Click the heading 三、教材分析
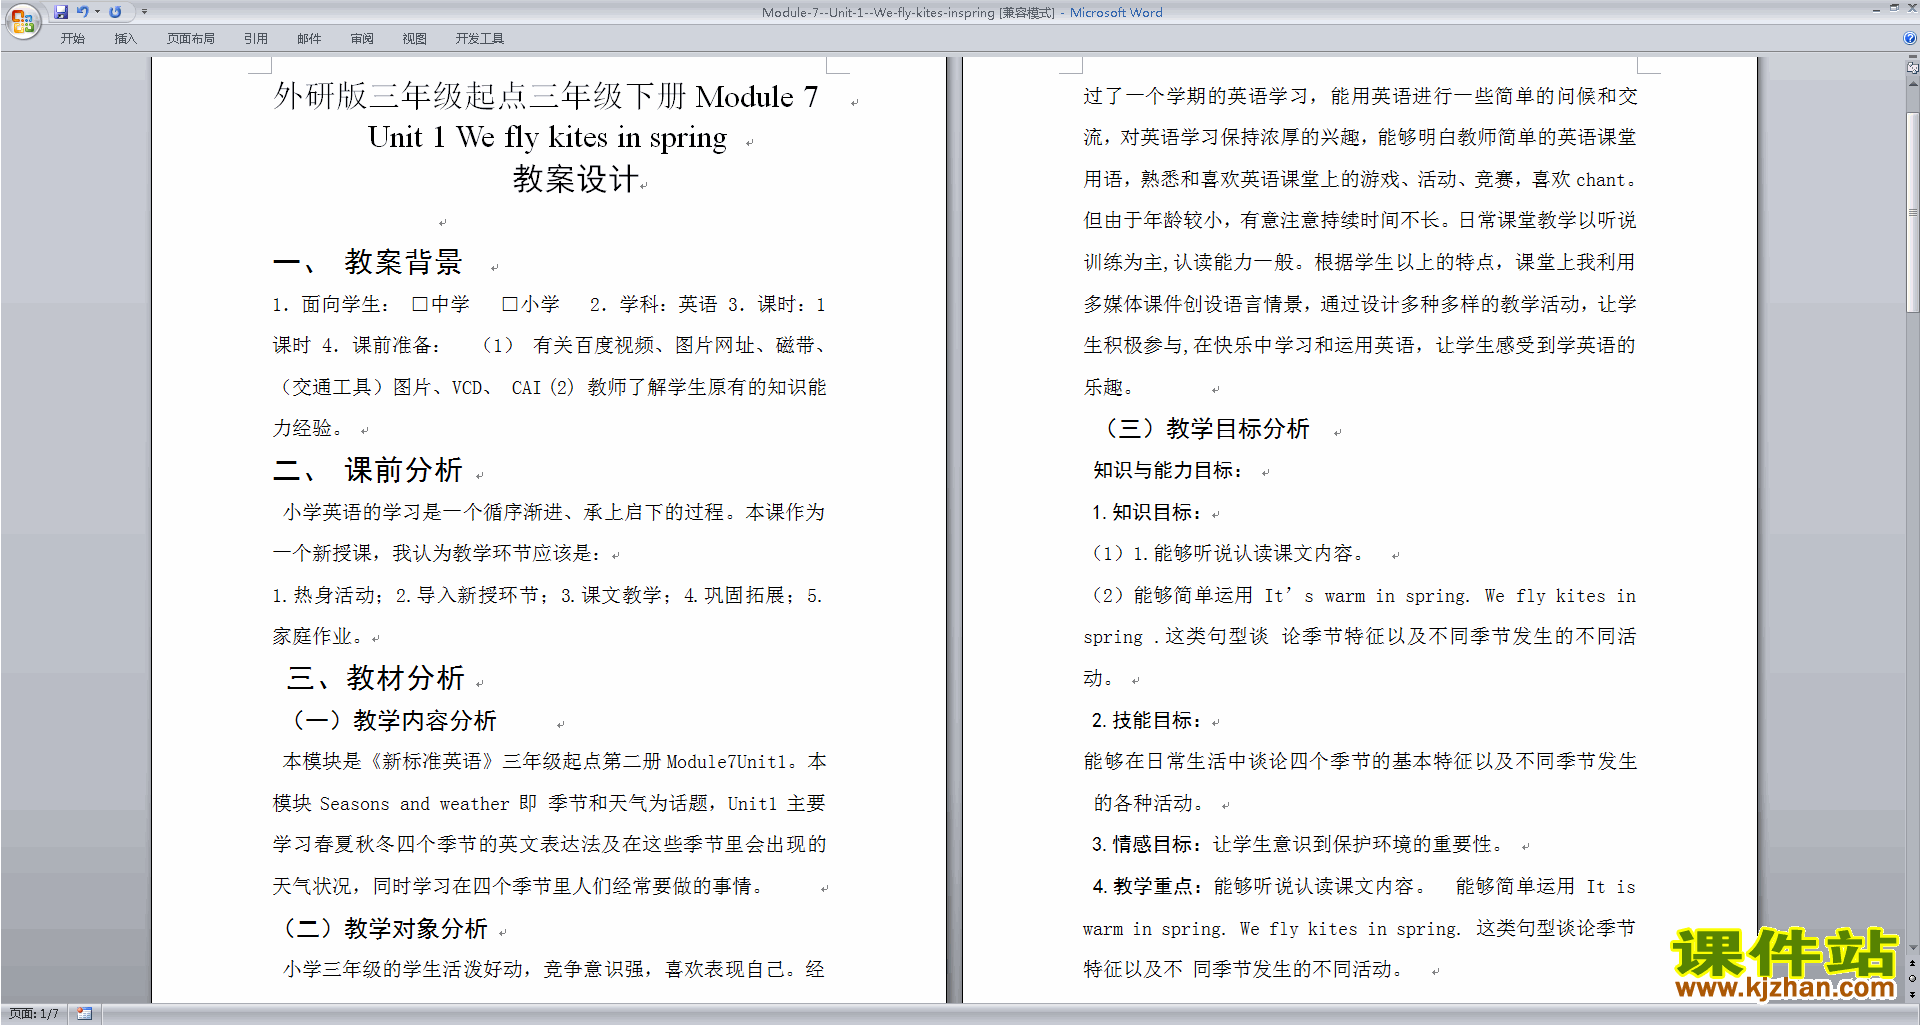1920x1025 pixels. point(376,678)
